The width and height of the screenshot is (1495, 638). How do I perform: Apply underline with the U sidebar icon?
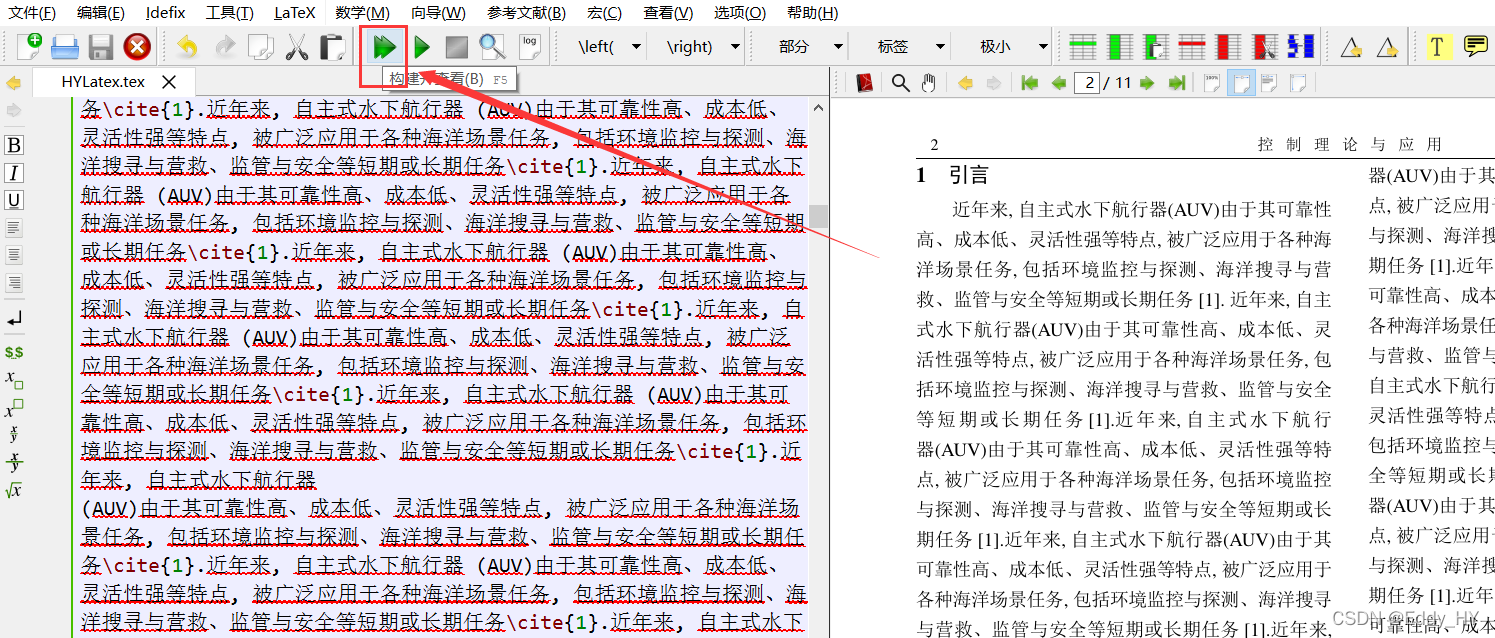click(x=14, y=200)
